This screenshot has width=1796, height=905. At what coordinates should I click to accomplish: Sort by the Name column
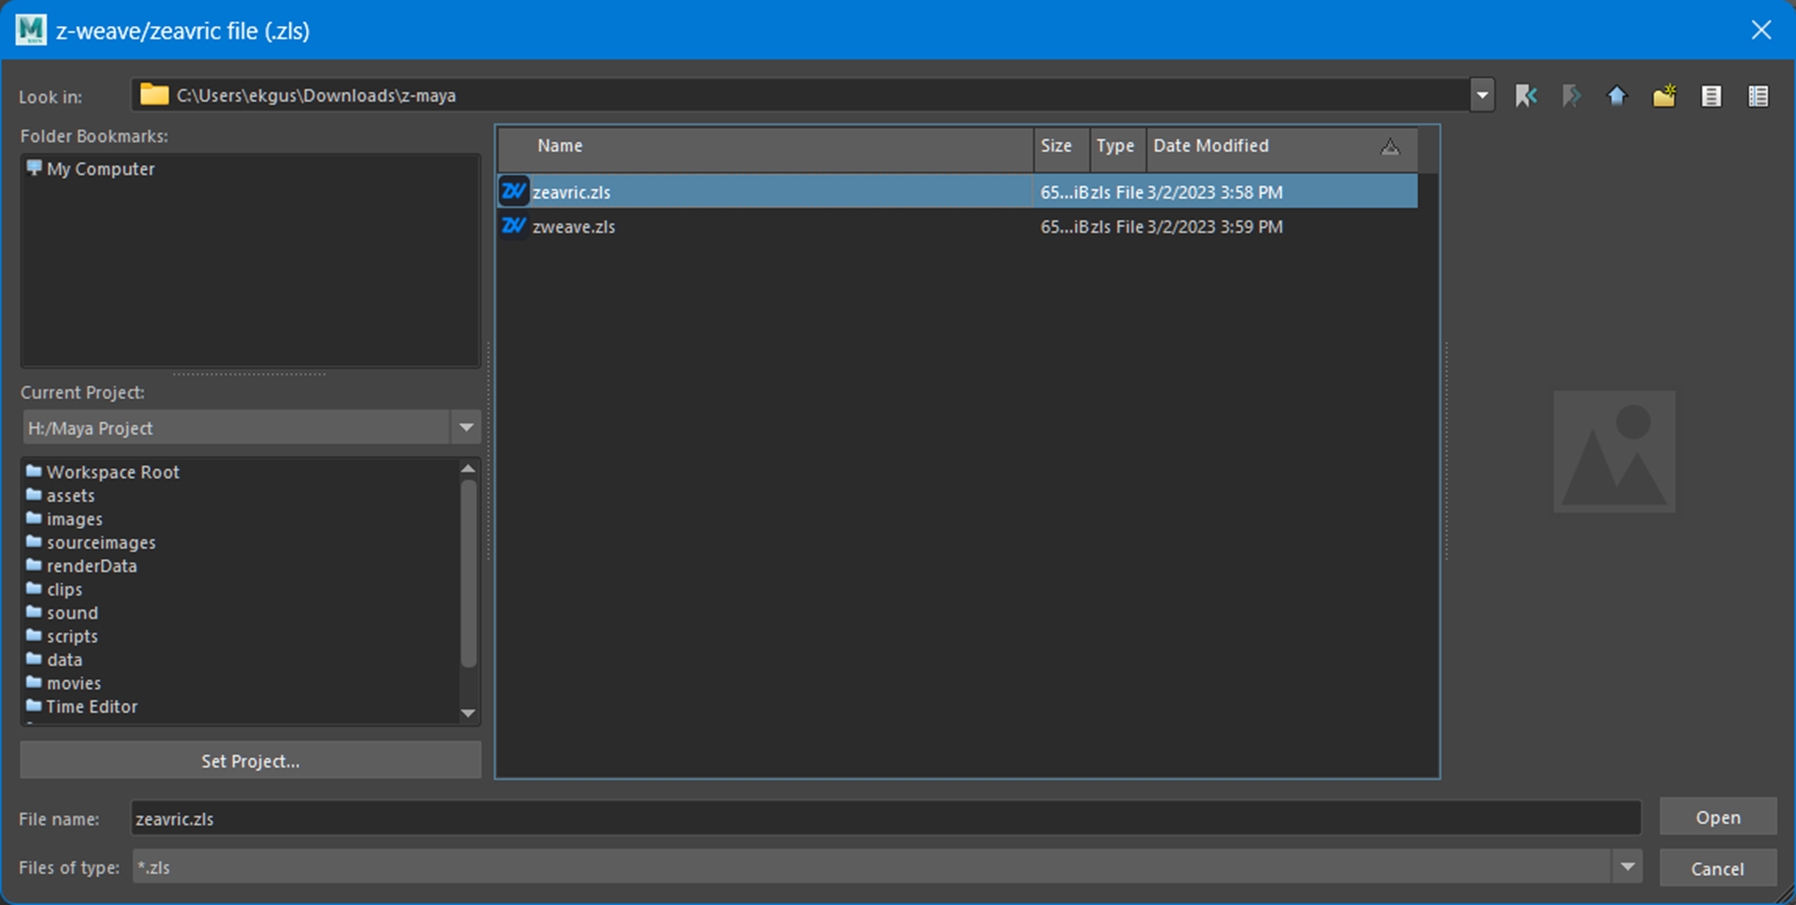pyautogui.click(x=766, y=146)
